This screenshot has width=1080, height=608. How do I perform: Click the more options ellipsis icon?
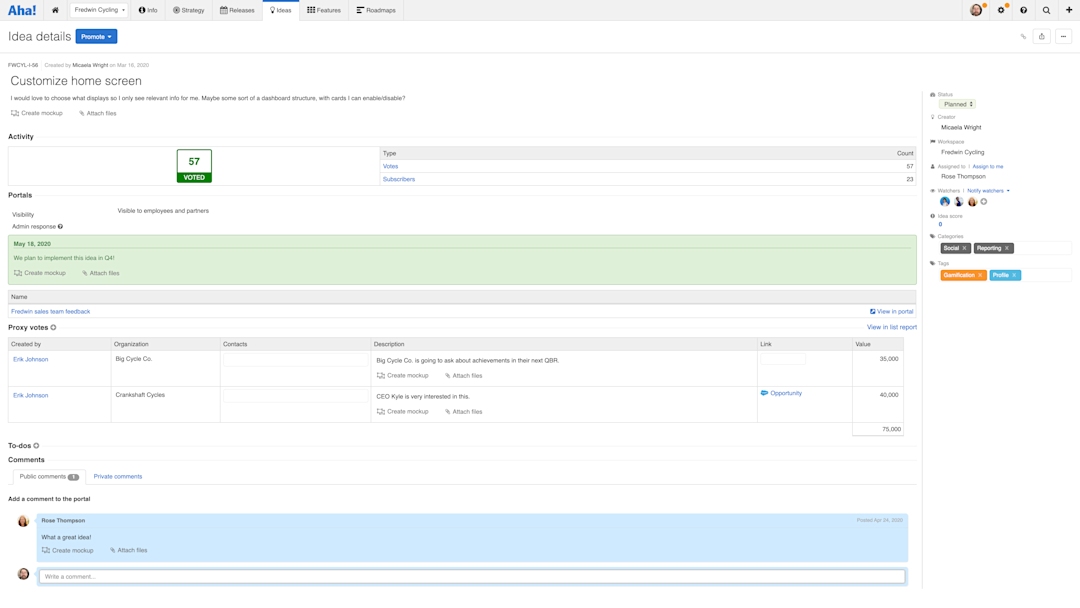(x=1063, y=35)
